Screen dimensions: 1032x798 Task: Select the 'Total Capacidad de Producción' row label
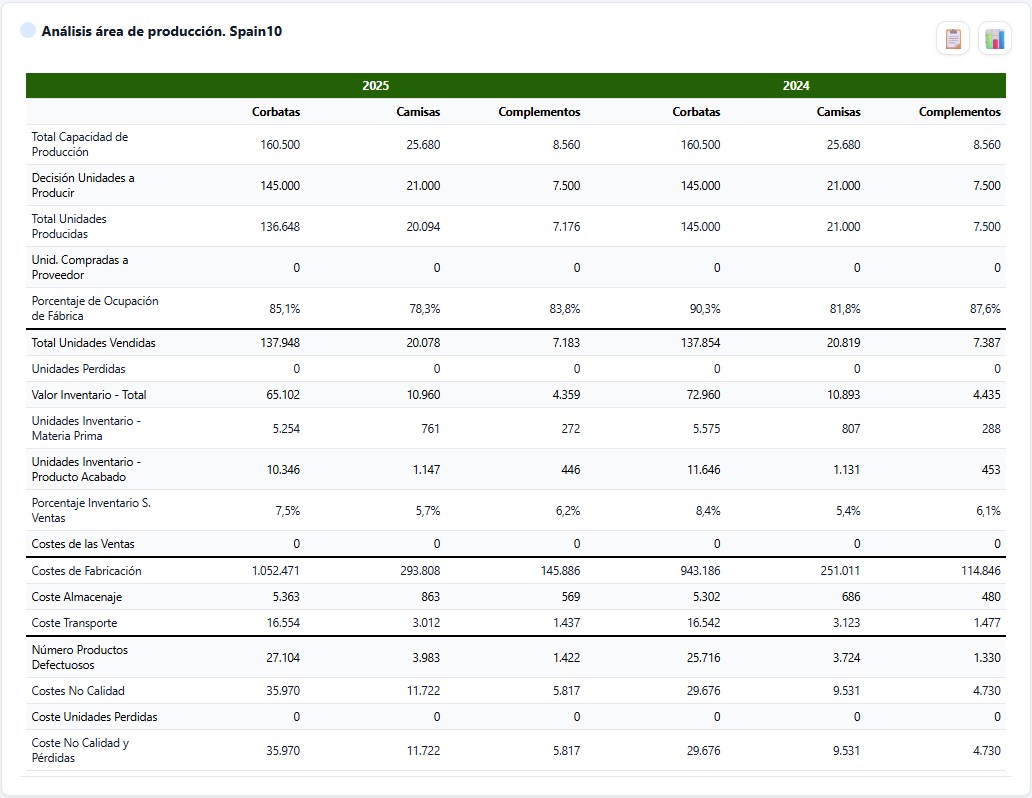pos(80,144)
